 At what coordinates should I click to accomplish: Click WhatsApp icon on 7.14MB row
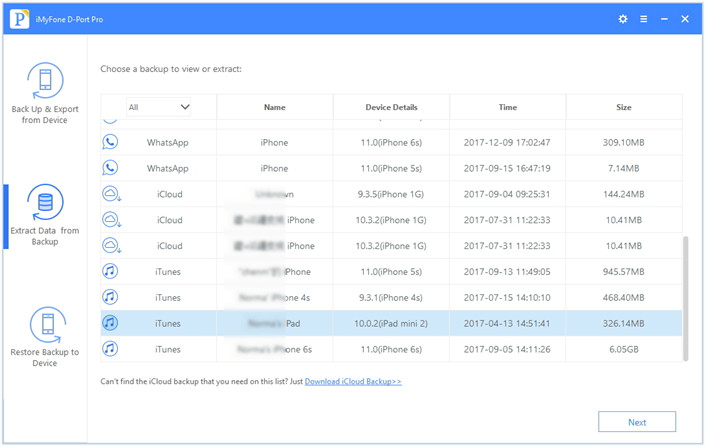coord(110,168)
